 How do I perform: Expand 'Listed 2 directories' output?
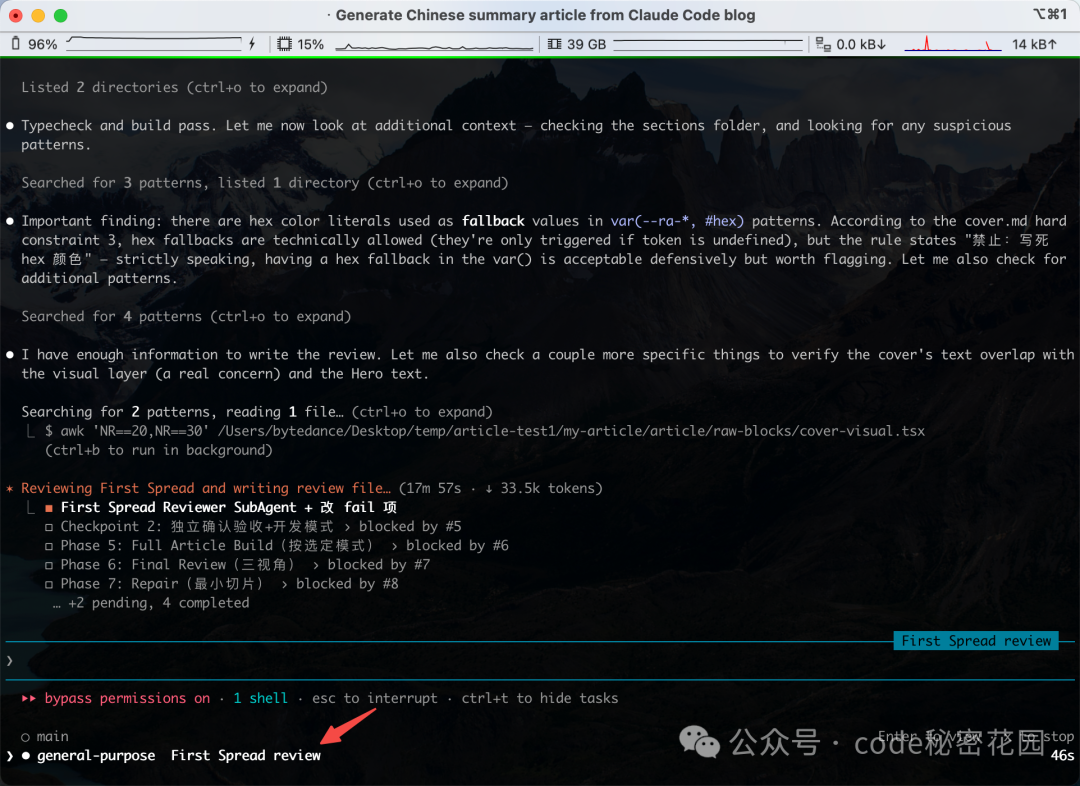pos(174,87)
